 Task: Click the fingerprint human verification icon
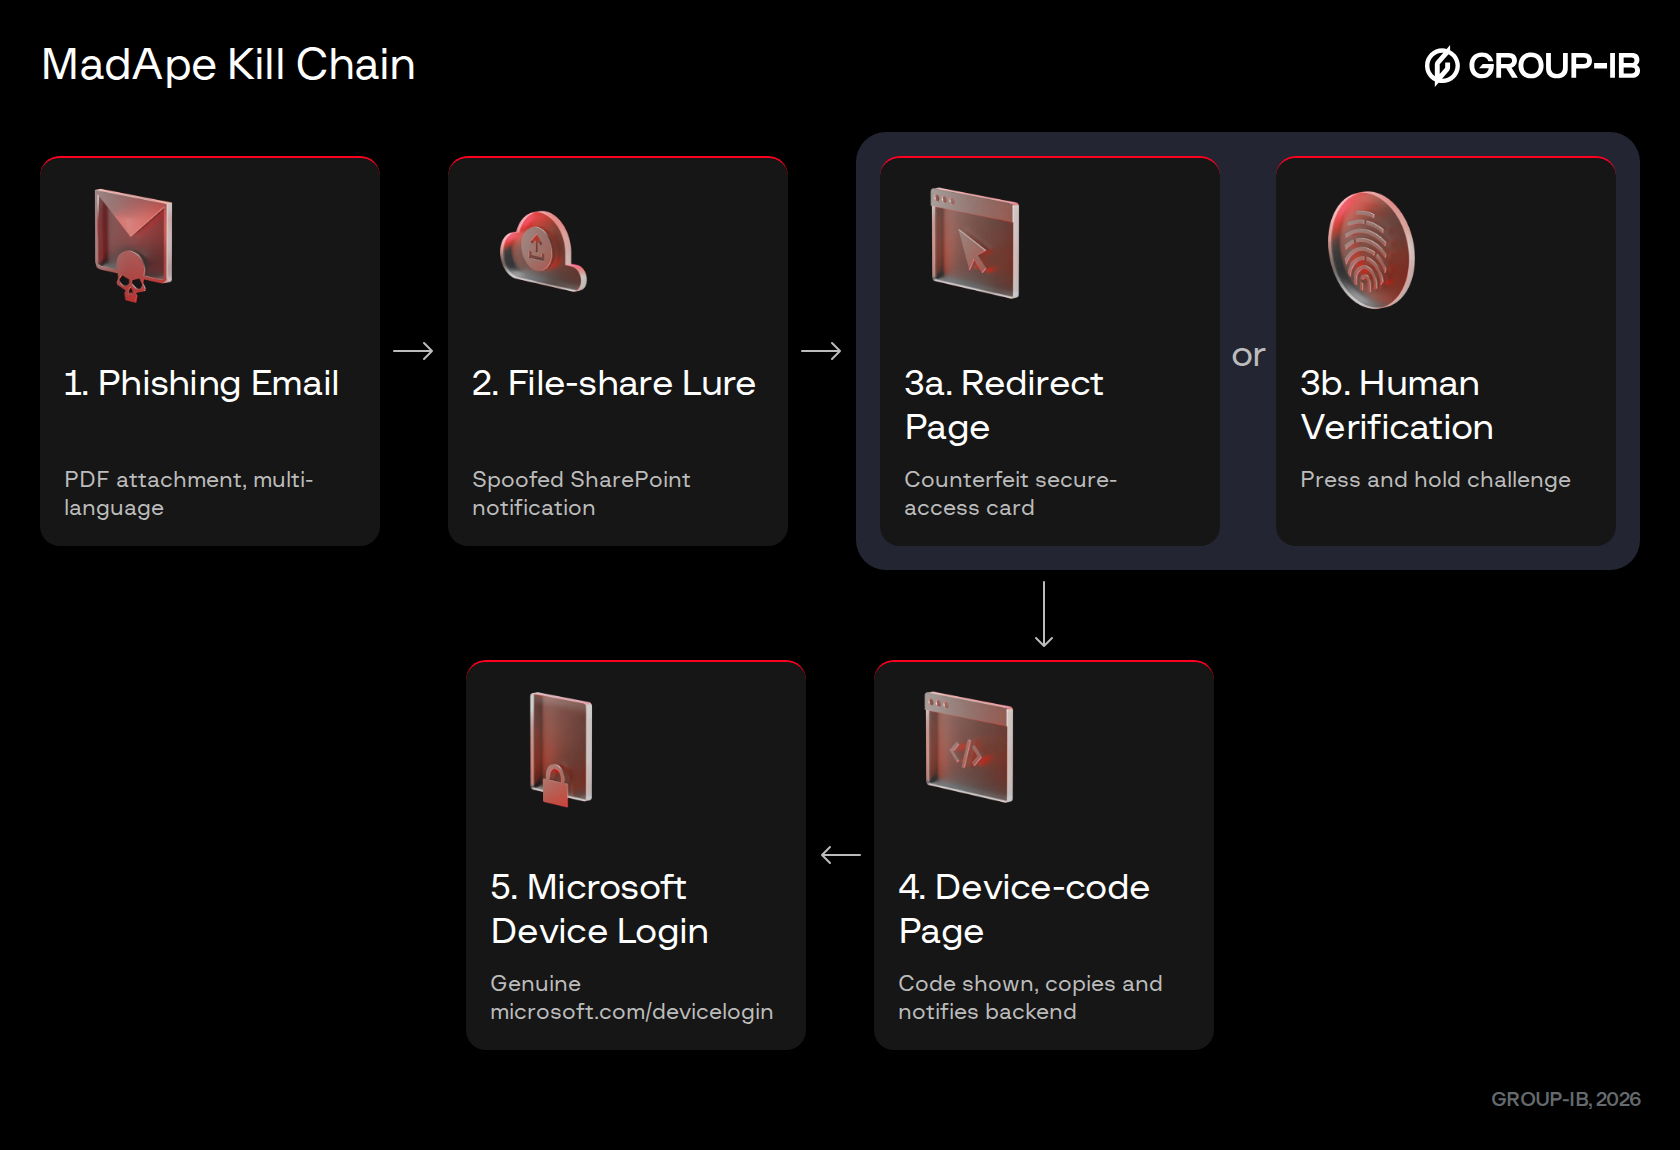point(1371,250)
